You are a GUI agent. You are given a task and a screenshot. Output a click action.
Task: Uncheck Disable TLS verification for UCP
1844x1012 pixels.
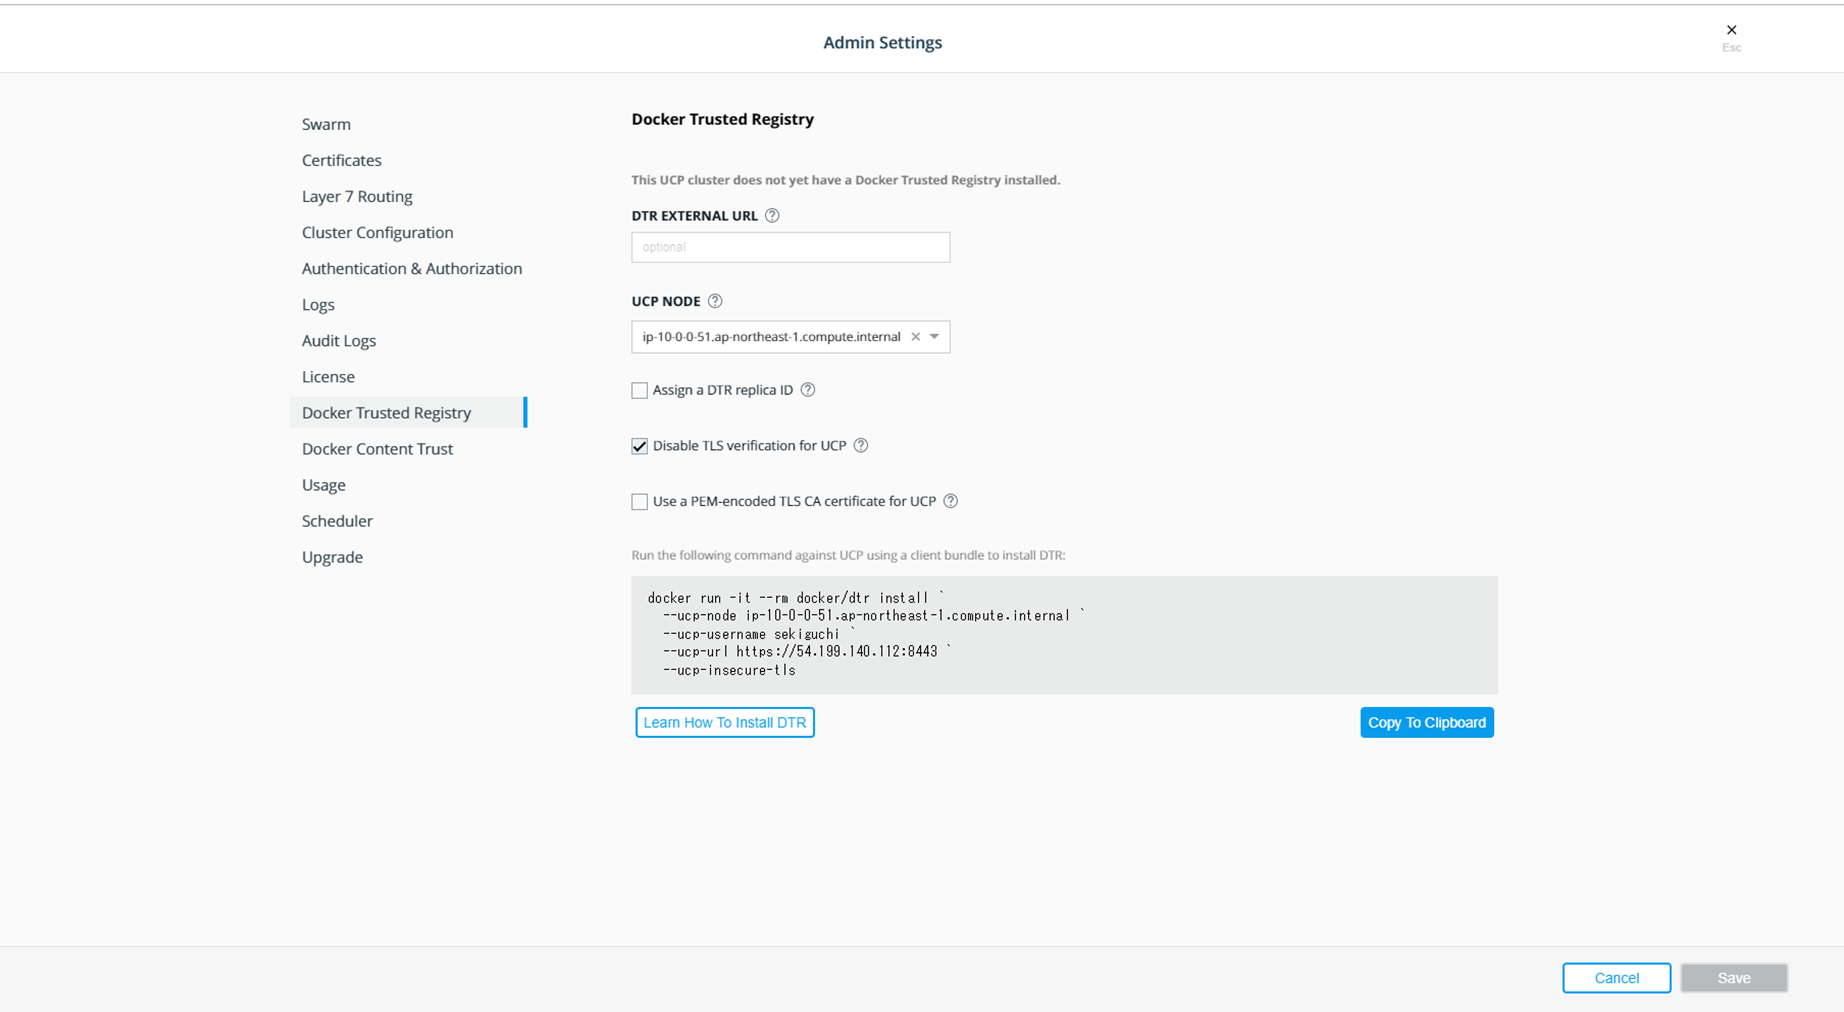coord(640,446)
